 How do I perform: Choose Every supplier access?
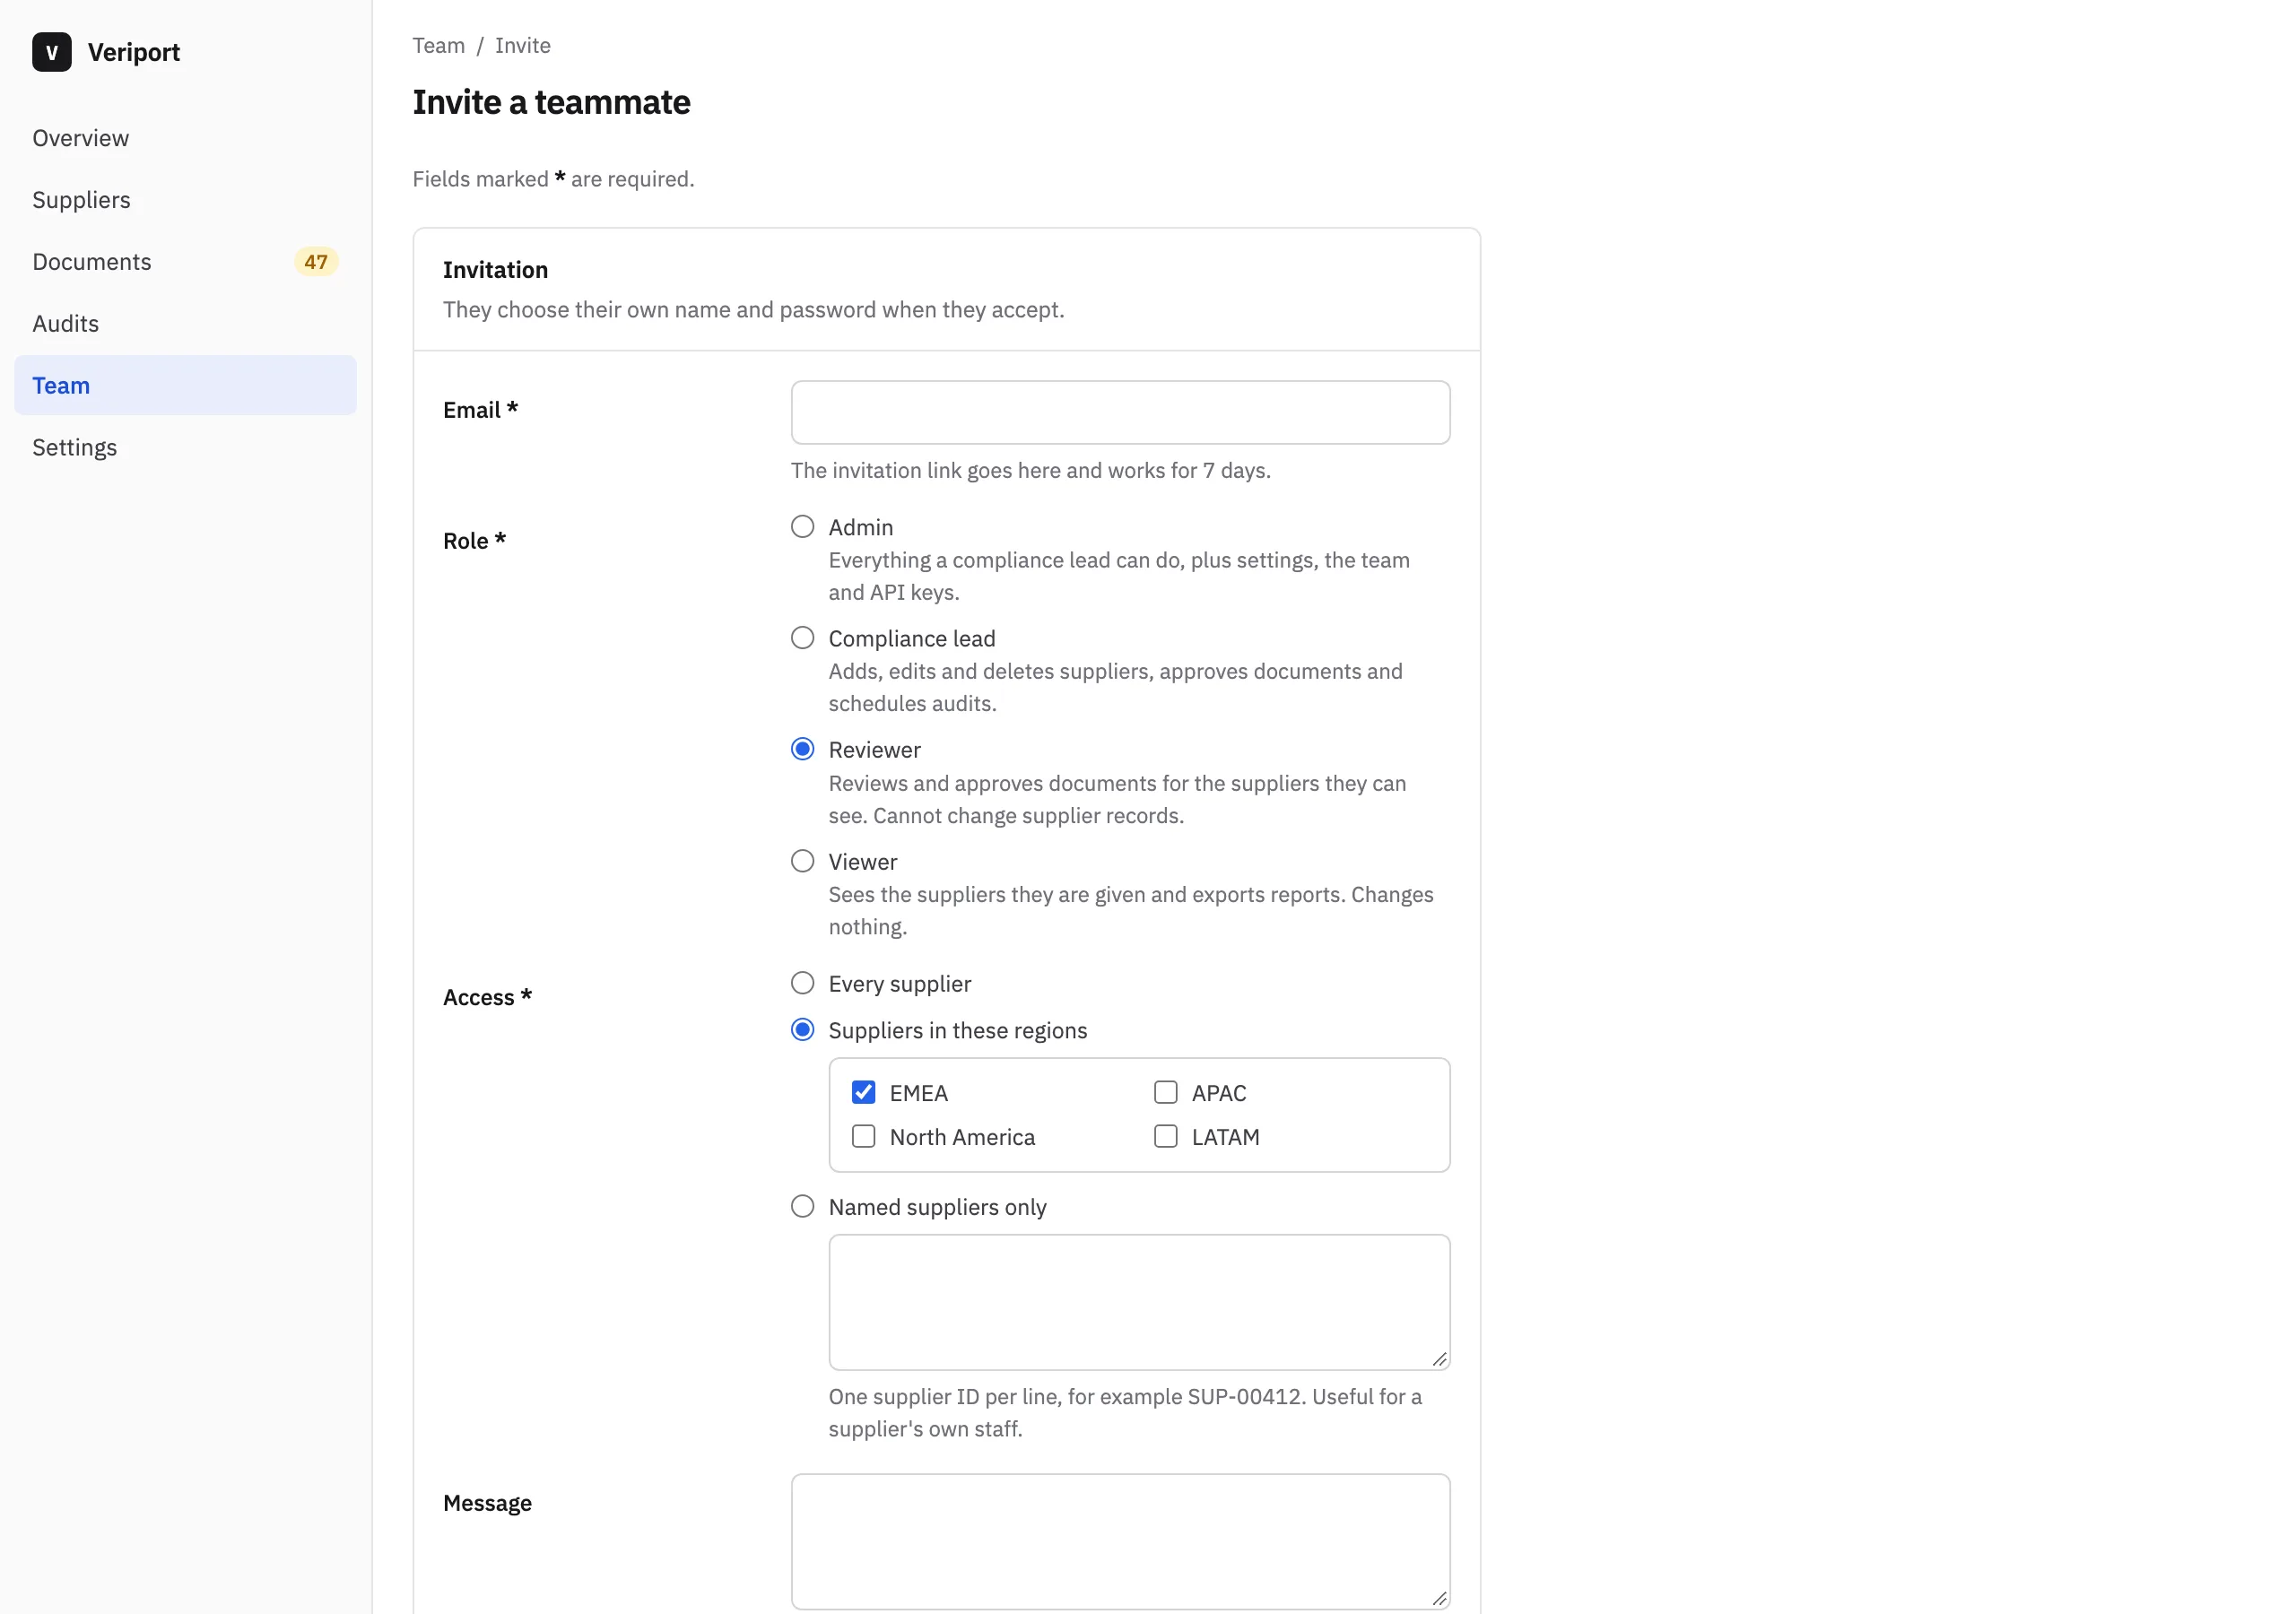[x=802, y=984]
